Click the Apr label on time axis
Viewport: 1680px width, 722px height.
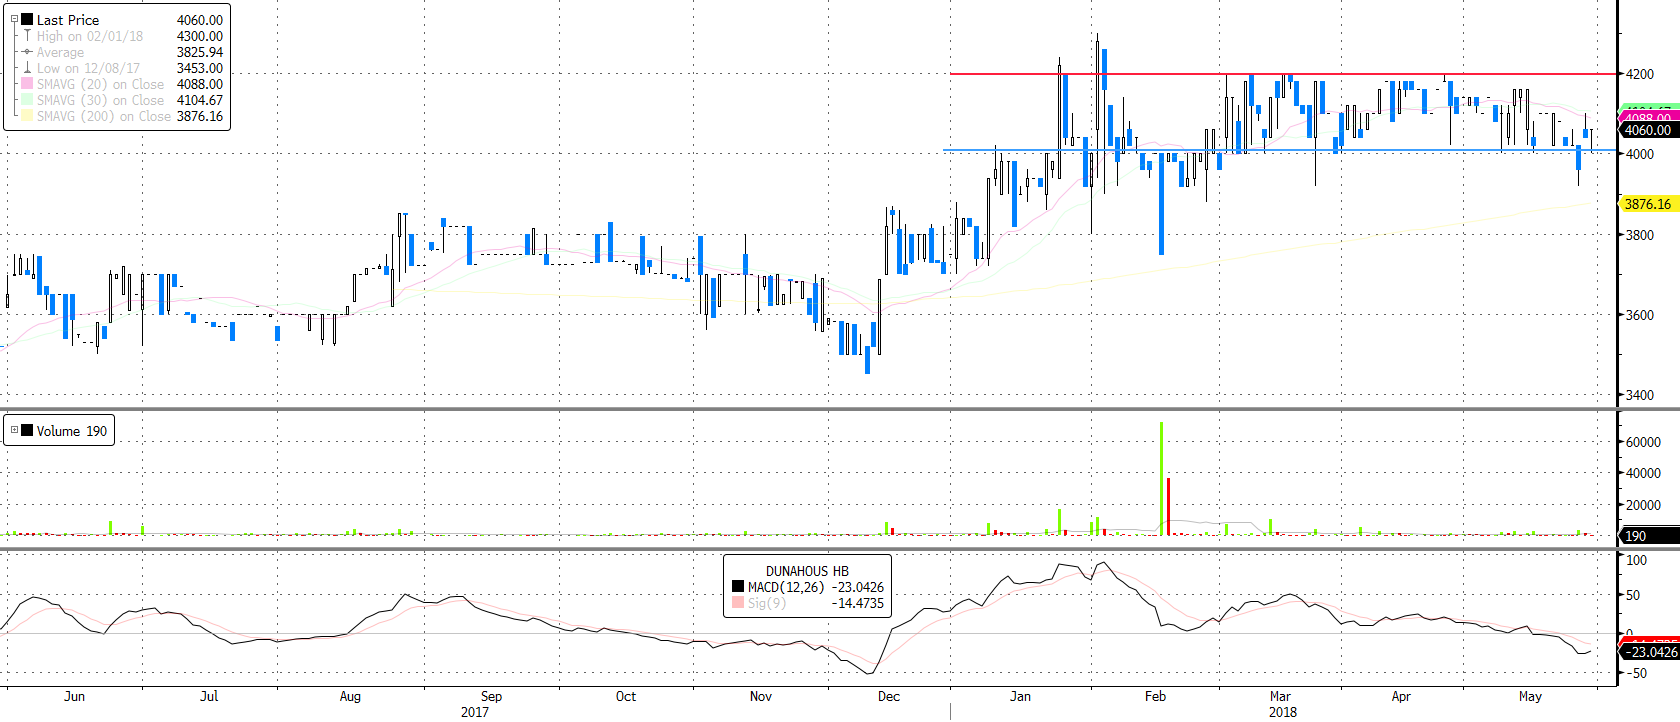1401,696
